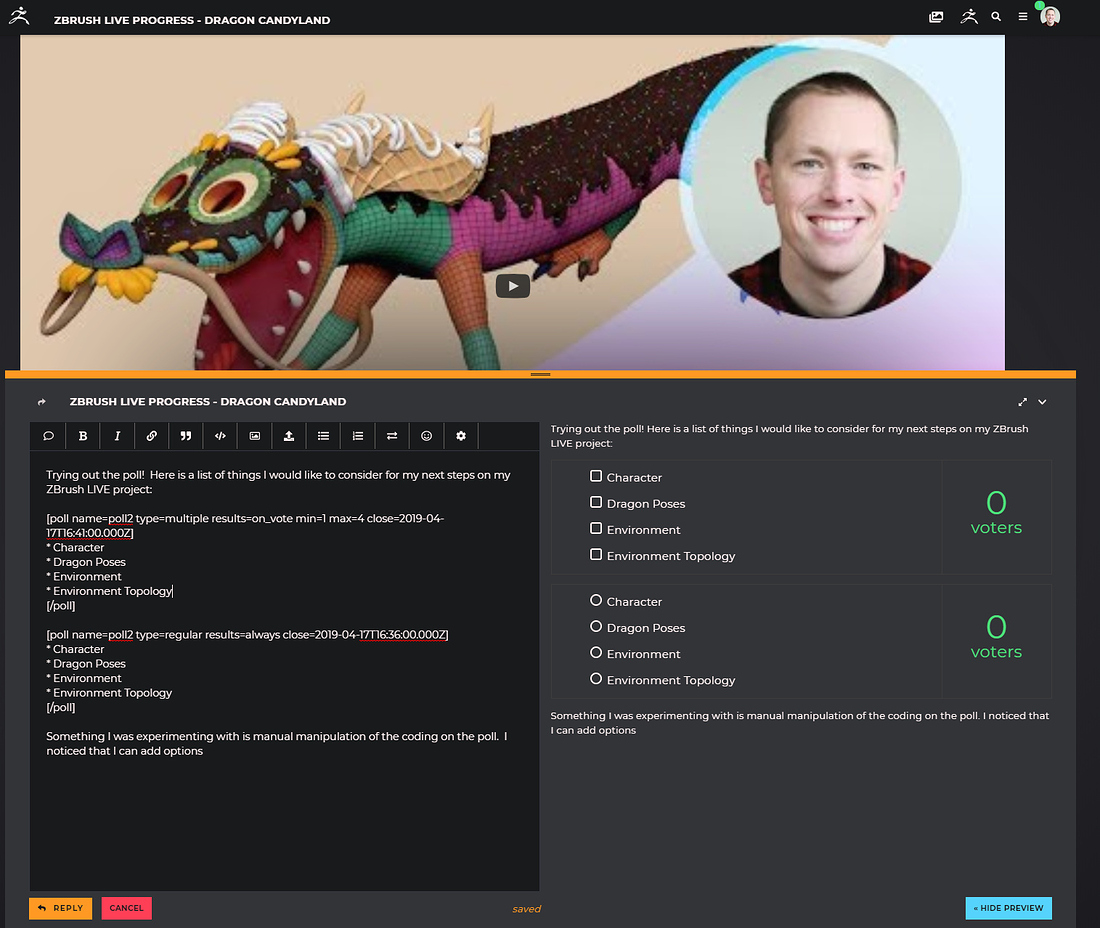Place cursor after 'Environment Topology' in first poll code

tap(173, 591)
